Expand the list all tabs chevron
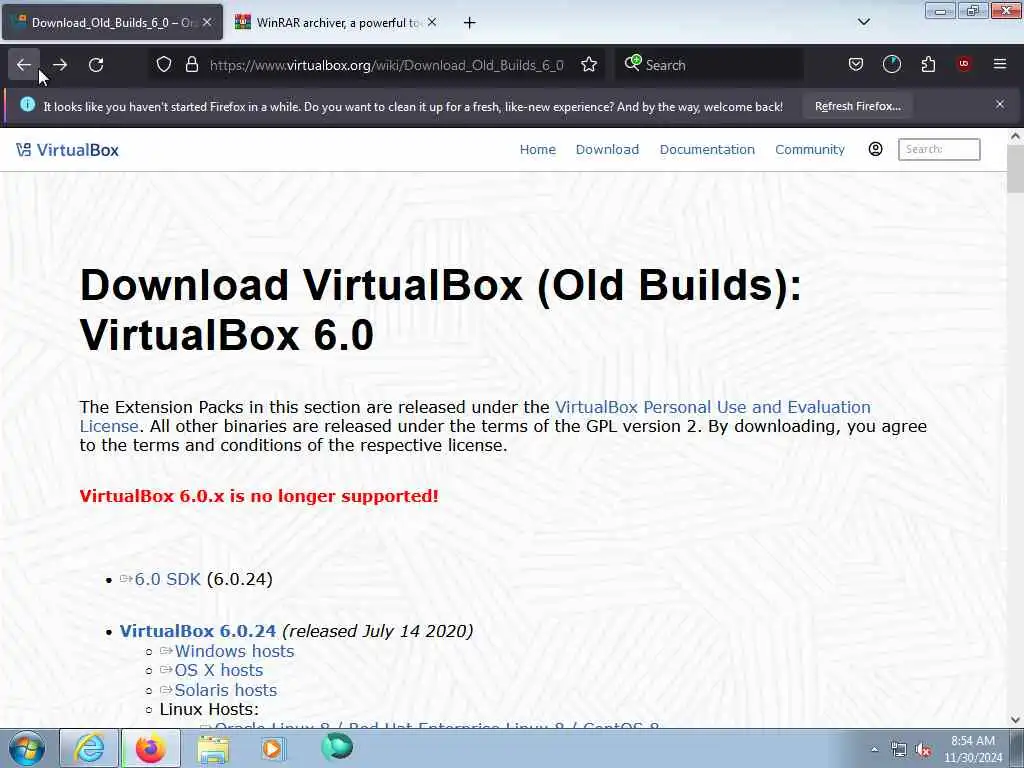Image resolution: width=1024 pixels, height=768 pixels. pyautogui.click(x=863, y=22)
